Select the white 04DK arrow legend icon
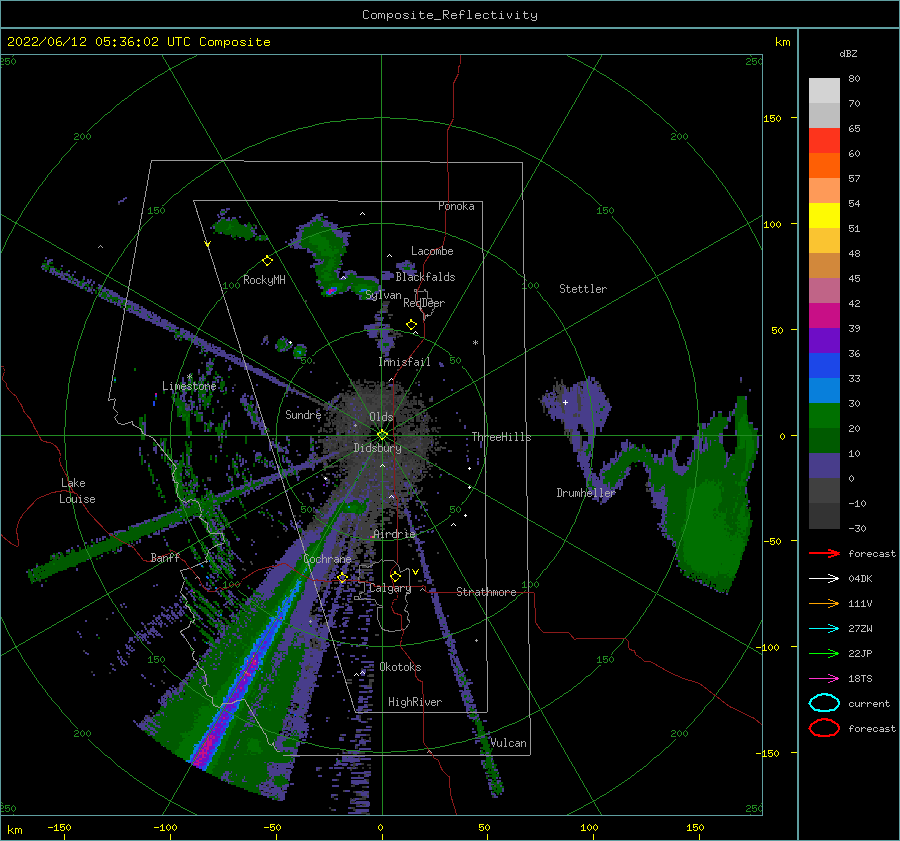The height and width of the screenshot is (841, 900). click(824, 578)
